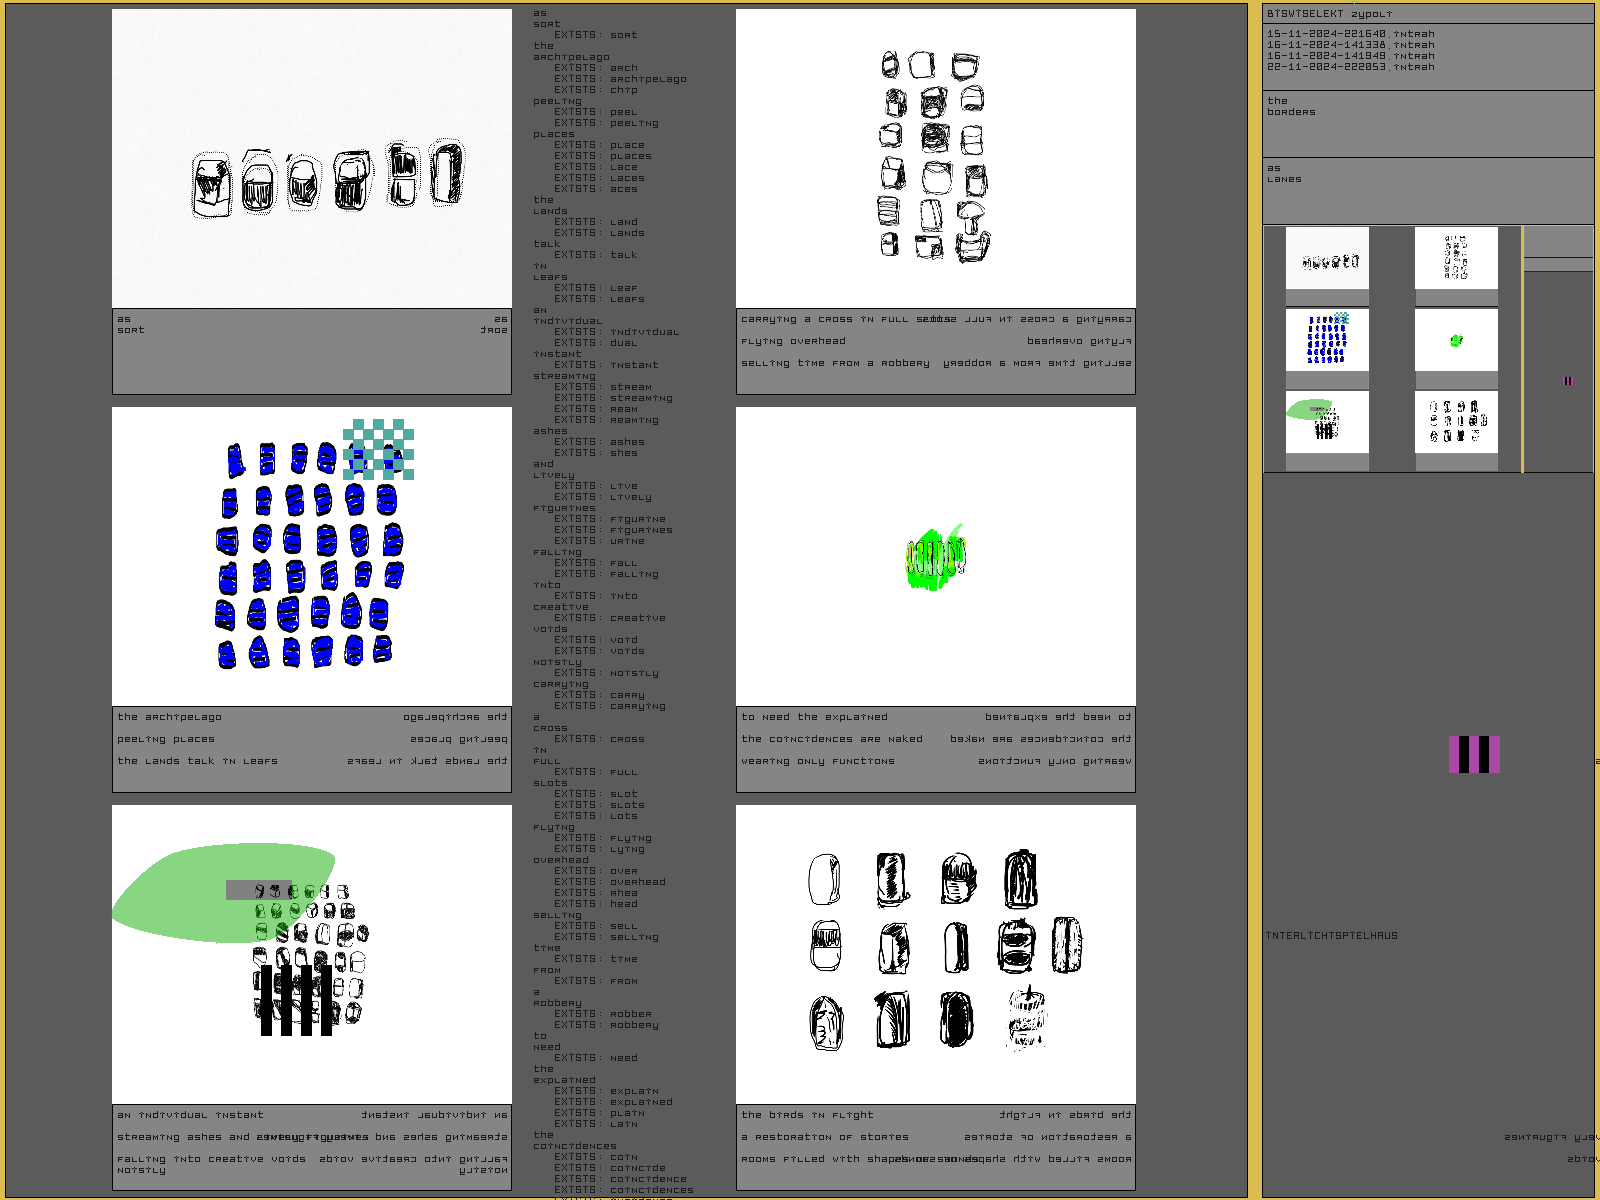This screenshot has width=1600, height=1200.
Task: Click the INTERLICHTSPIELHAUS label
Action: pyautogui.click(x=1332, y=936)
